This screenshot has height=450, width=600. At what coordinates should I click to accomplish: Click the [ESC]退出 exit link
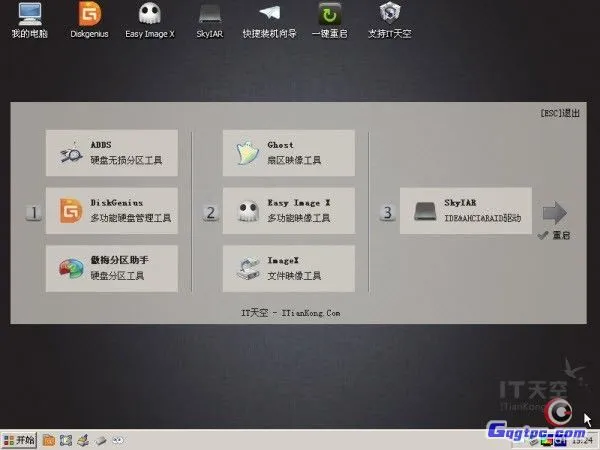point(558,113)
